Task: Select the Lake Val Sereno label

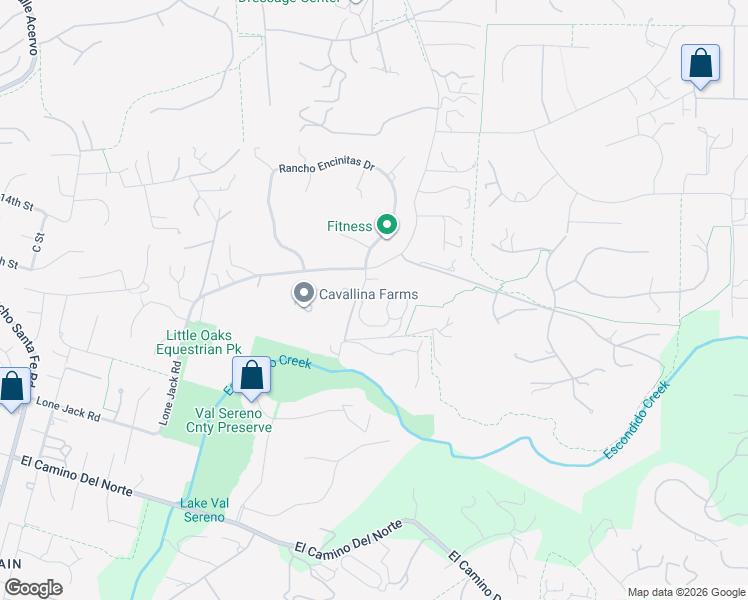Action: (x=204, y=510)
